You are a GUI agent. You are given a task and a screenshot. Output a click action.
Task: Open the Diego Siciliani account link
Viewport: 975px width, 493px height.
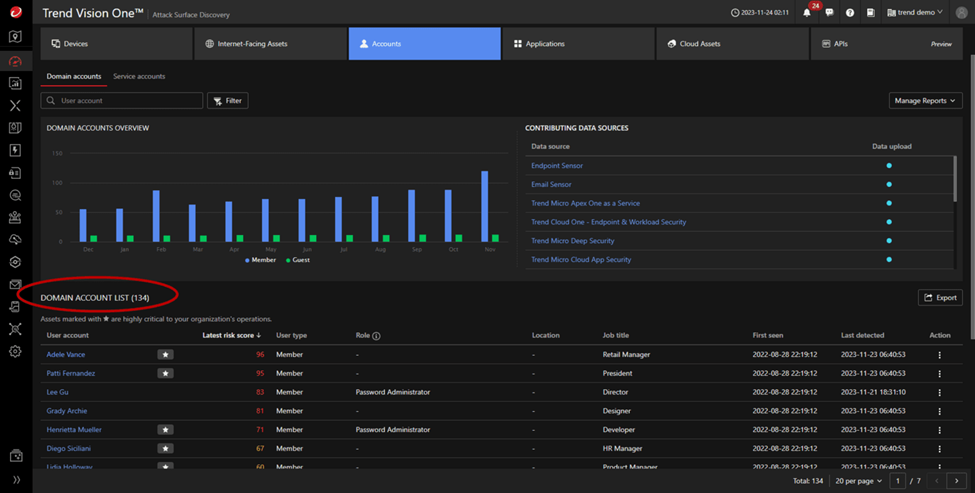69,448
